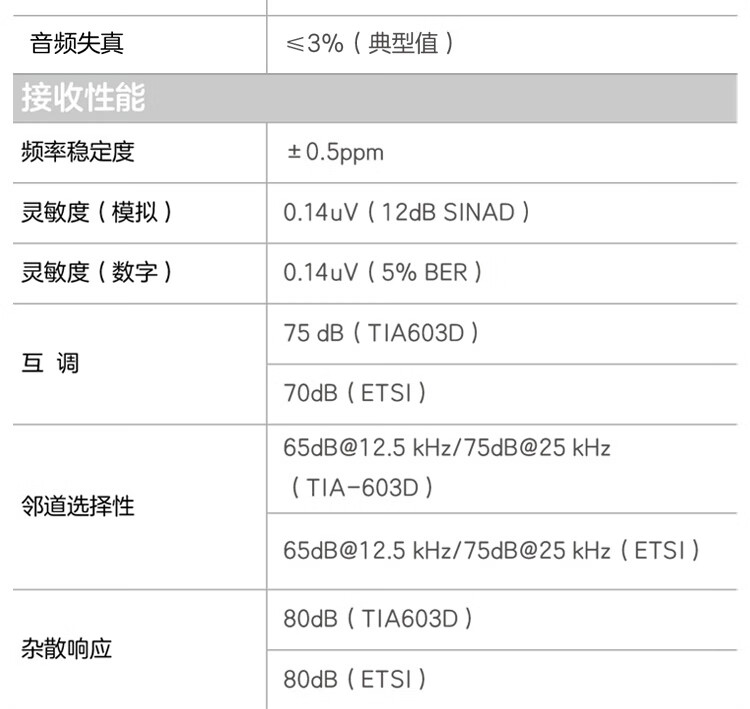
Task: Select the 80dB ETSI spurious response value
Action: 355,679
